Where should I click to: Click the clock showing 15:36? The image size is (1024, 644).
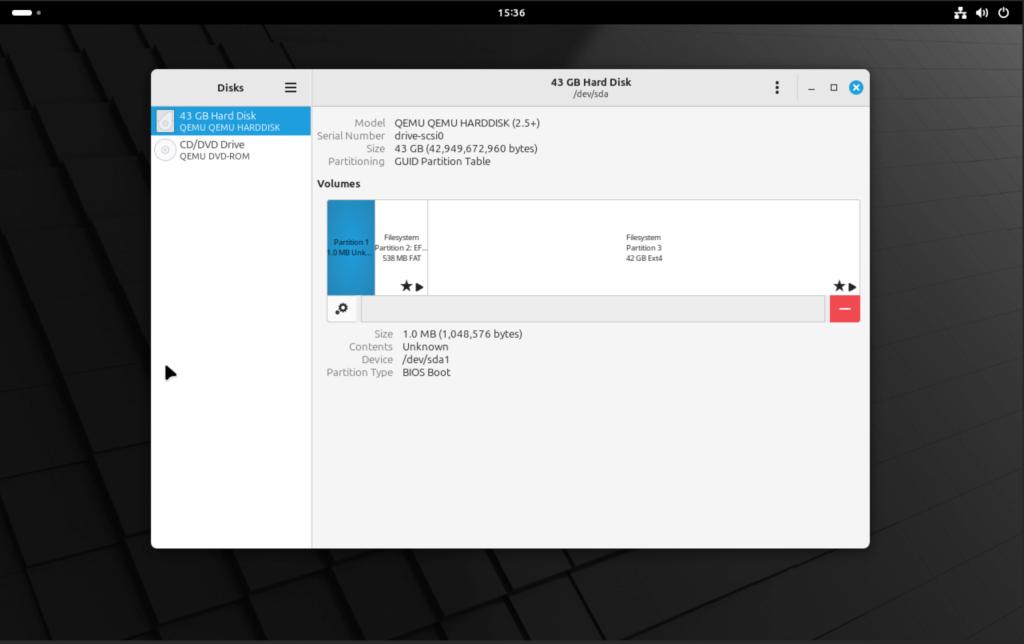click(511, 13)
